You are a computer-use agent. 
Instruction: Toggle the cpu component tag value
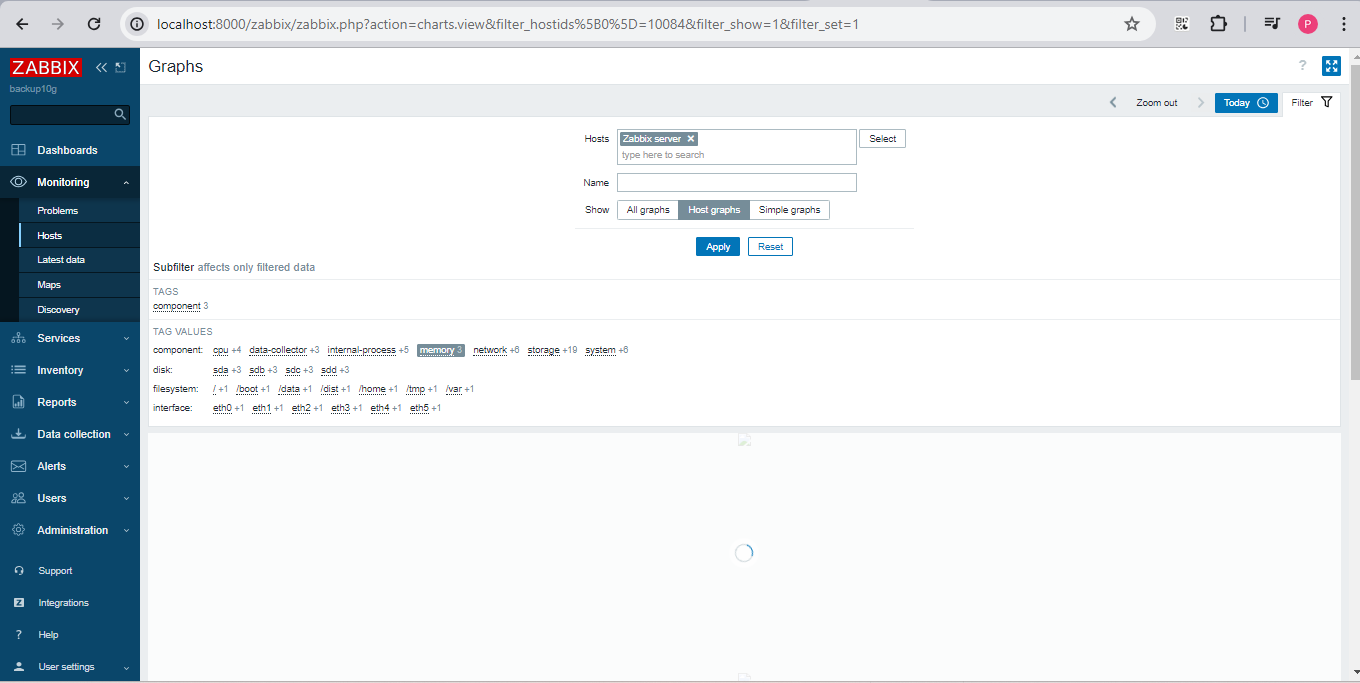click(221, 350)
